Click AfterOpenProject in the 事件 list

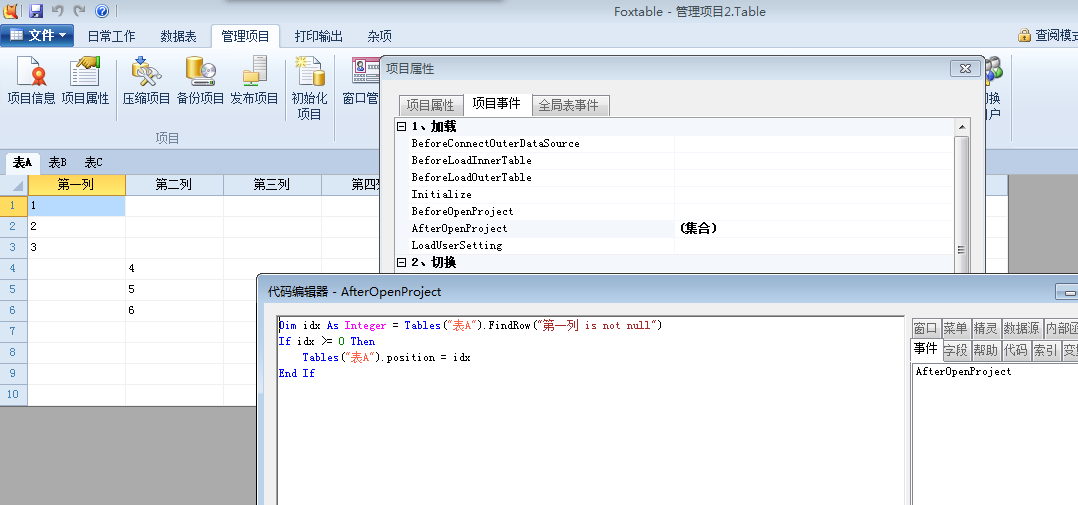click(x=963, y=372)
